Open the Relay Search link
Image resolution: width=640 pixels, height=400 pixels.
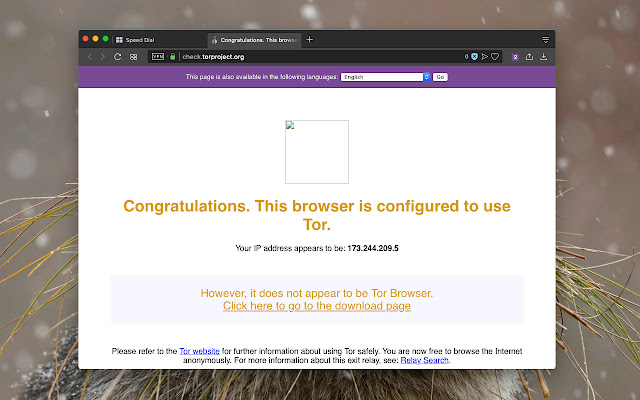(424, 360)
